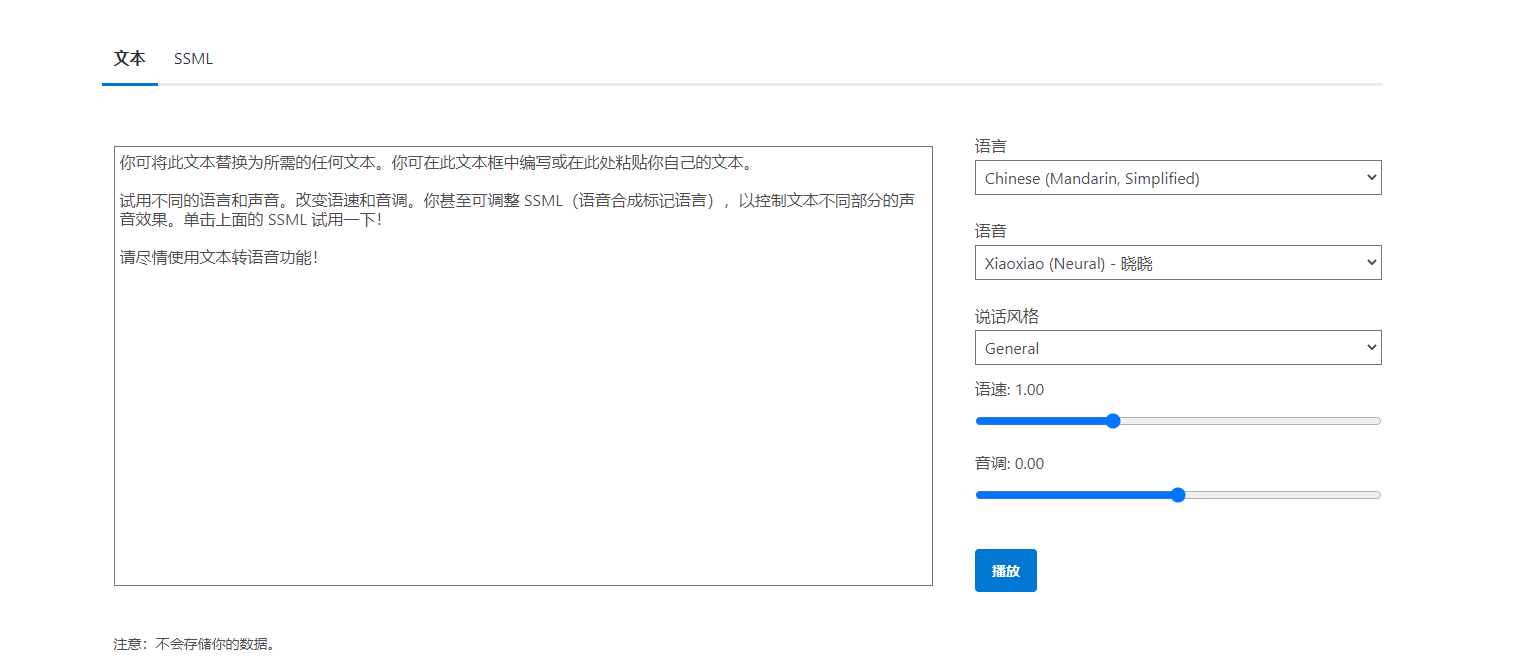Open the Chinese (Mandarin, Simplified) language selector
This screenshot has height=666, width=1513.
tap(1178, 177)
